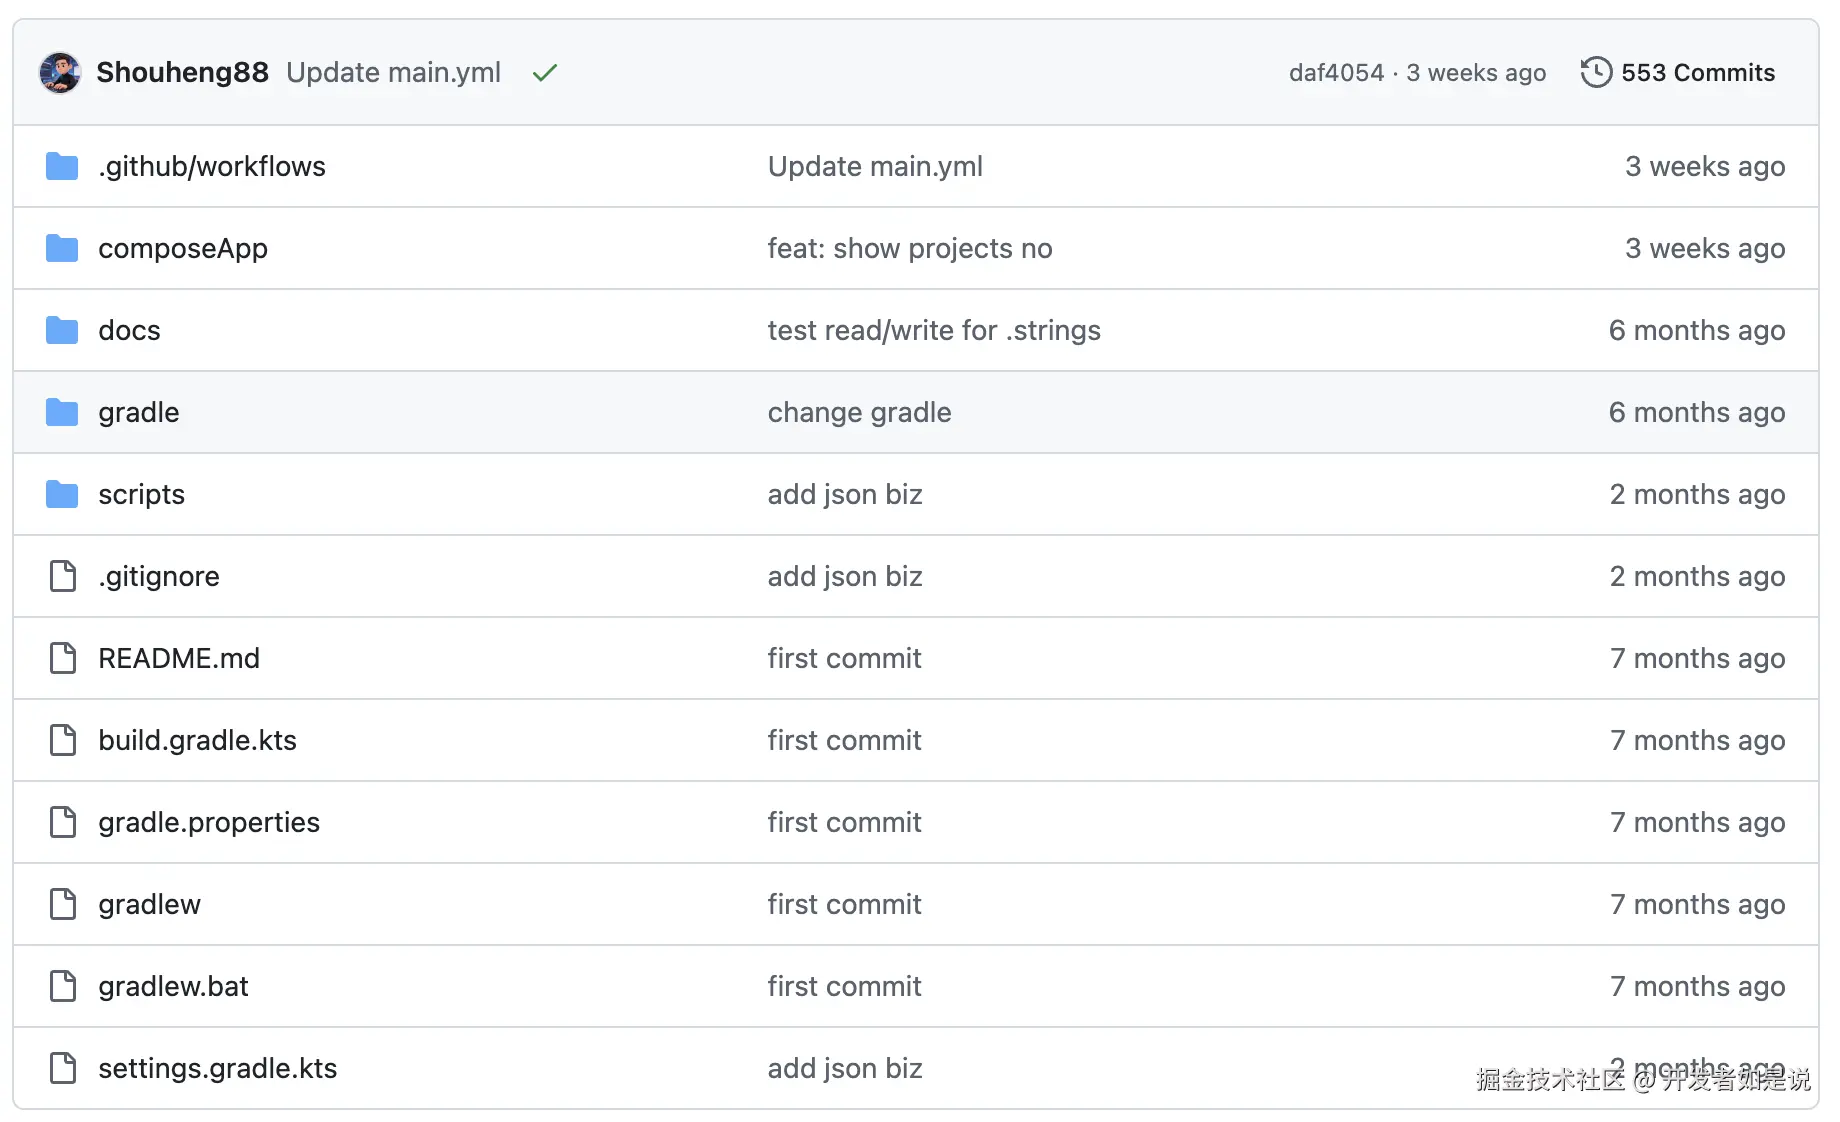The image size is (1840, 1122).
Task: Click the commit history clock icon
Action: (1596, 72)
